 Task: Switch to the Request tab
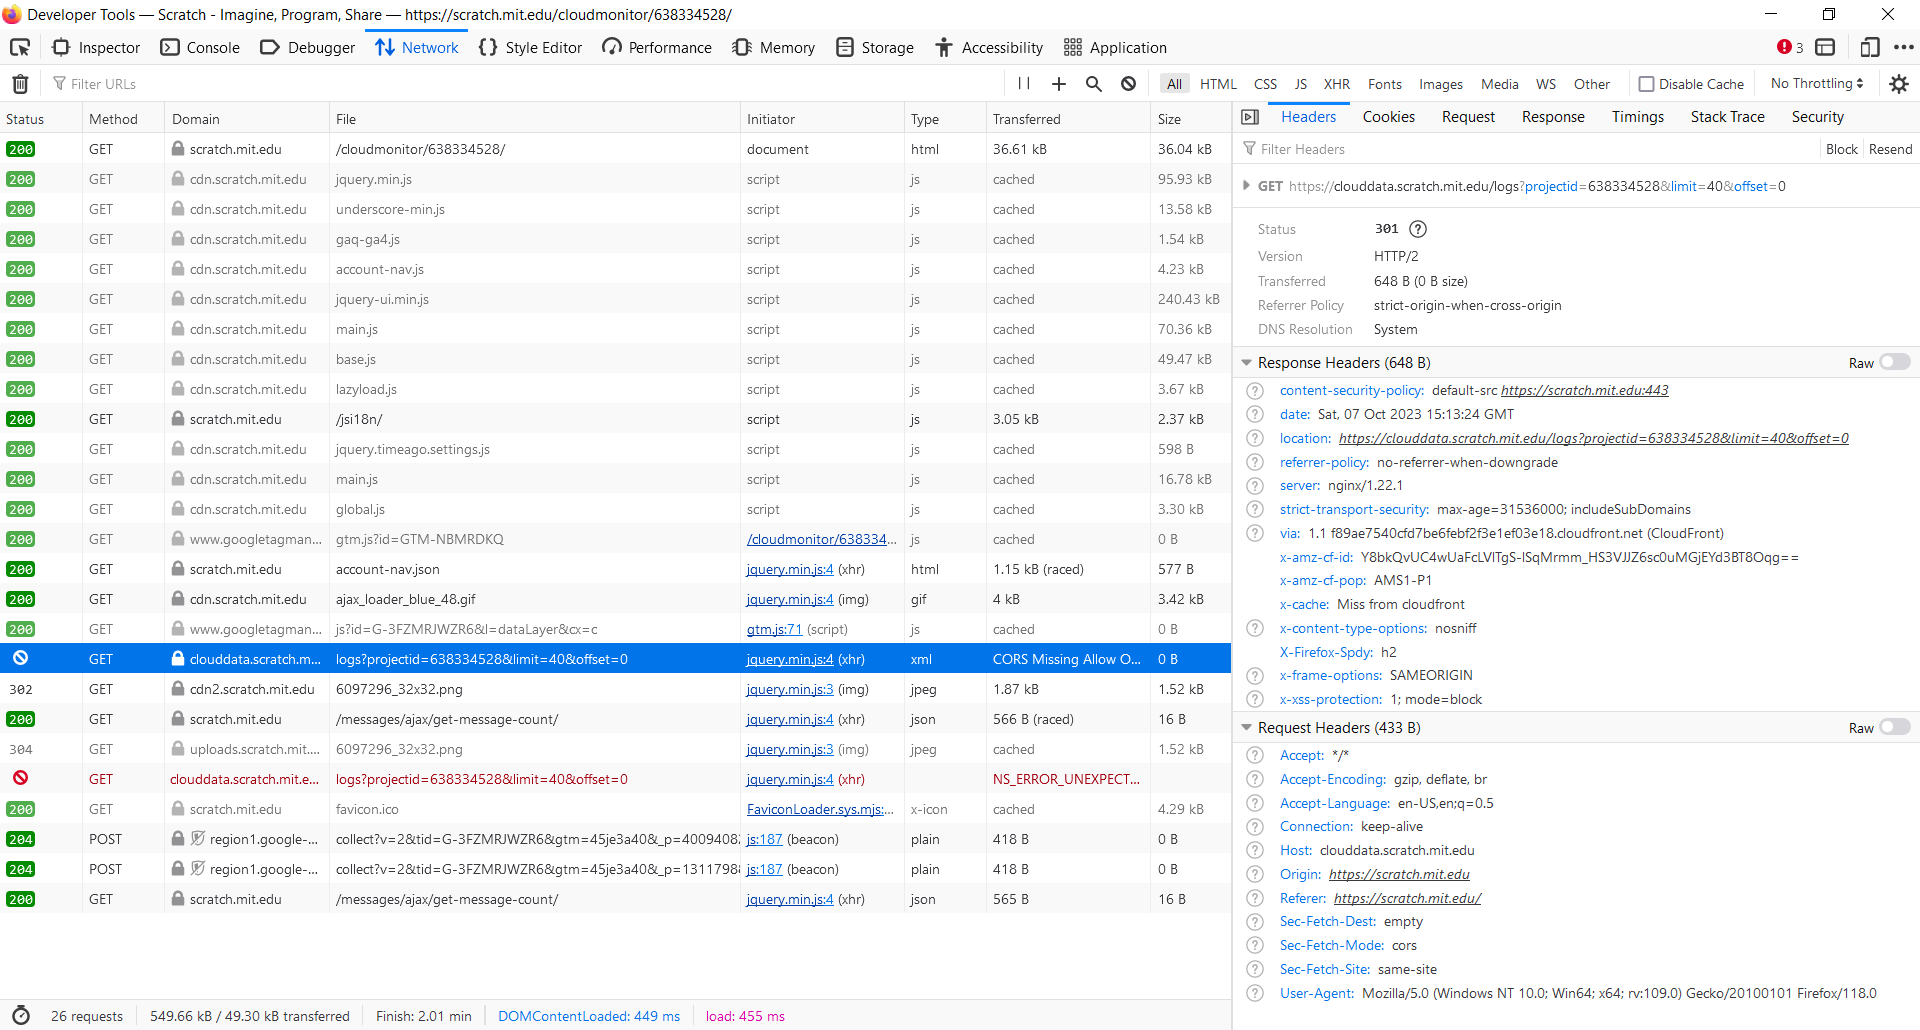[x=1468, y=117]
